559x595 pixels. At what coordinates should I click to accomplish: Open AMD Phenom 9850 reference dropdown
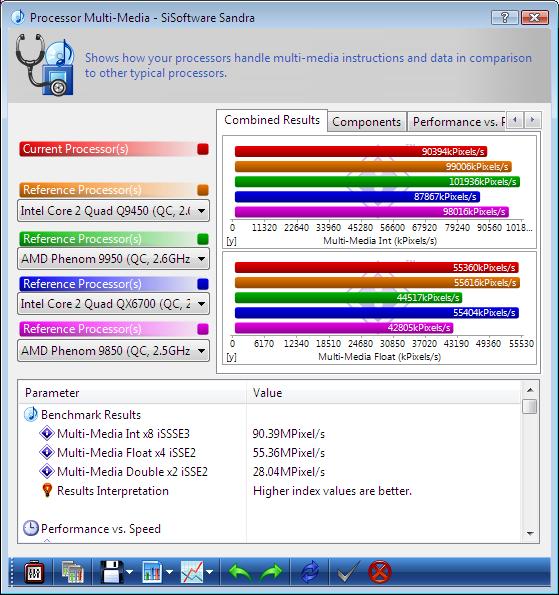click(x=113, y=351)
